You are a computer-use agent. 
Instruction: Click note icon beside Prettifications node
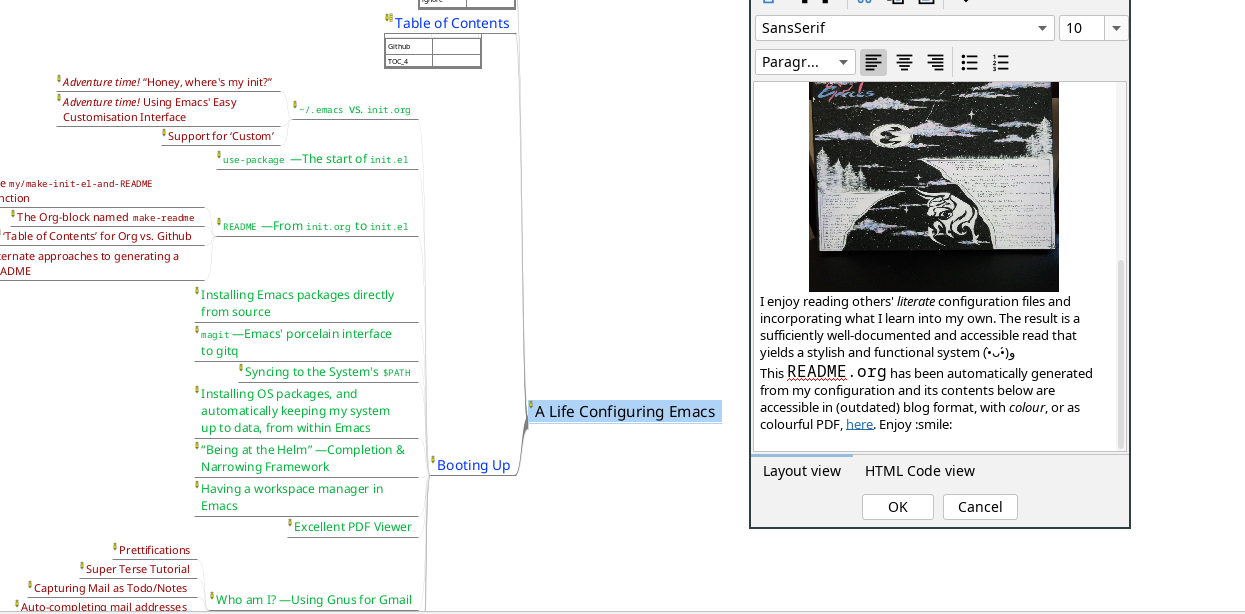(x=115, y=546)
